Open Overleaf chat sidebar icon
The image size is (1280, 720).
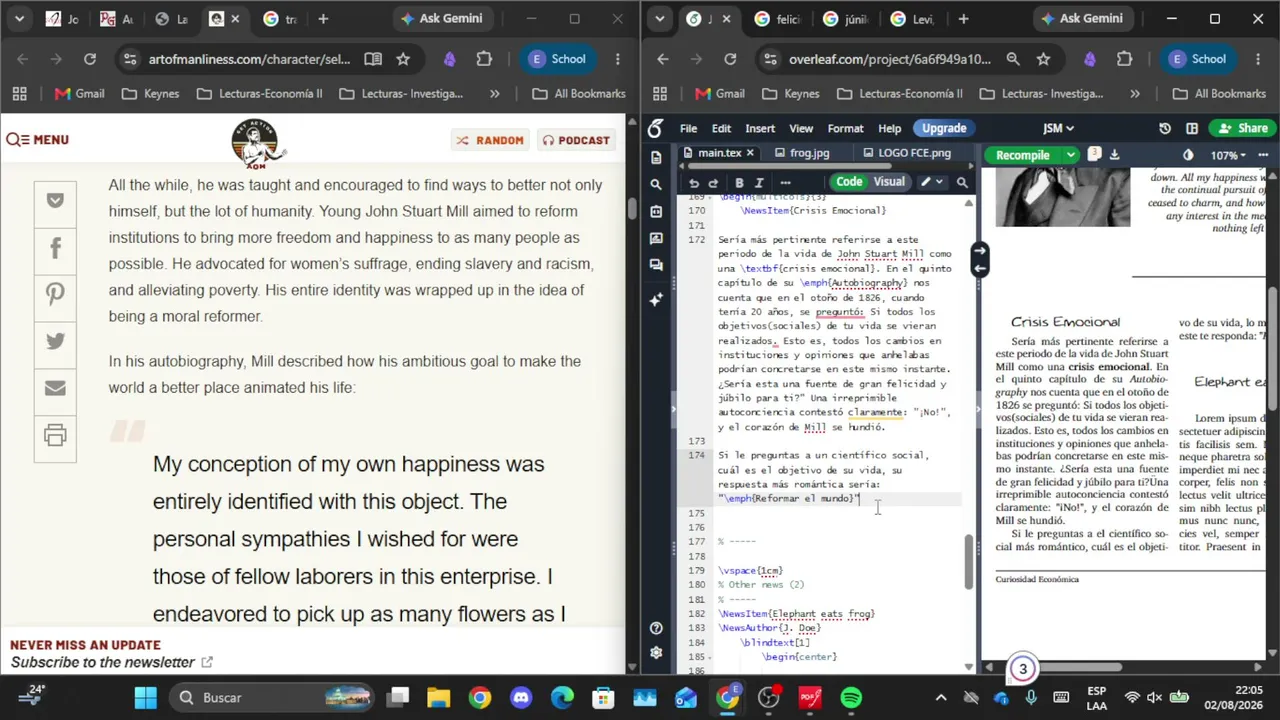pyautogui.click(x=656, y=265)
